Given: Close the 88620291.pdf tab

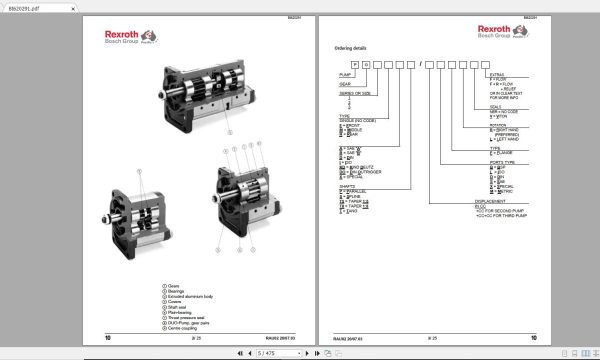Looking at the screenshot, I should click(x=73, y=8).
